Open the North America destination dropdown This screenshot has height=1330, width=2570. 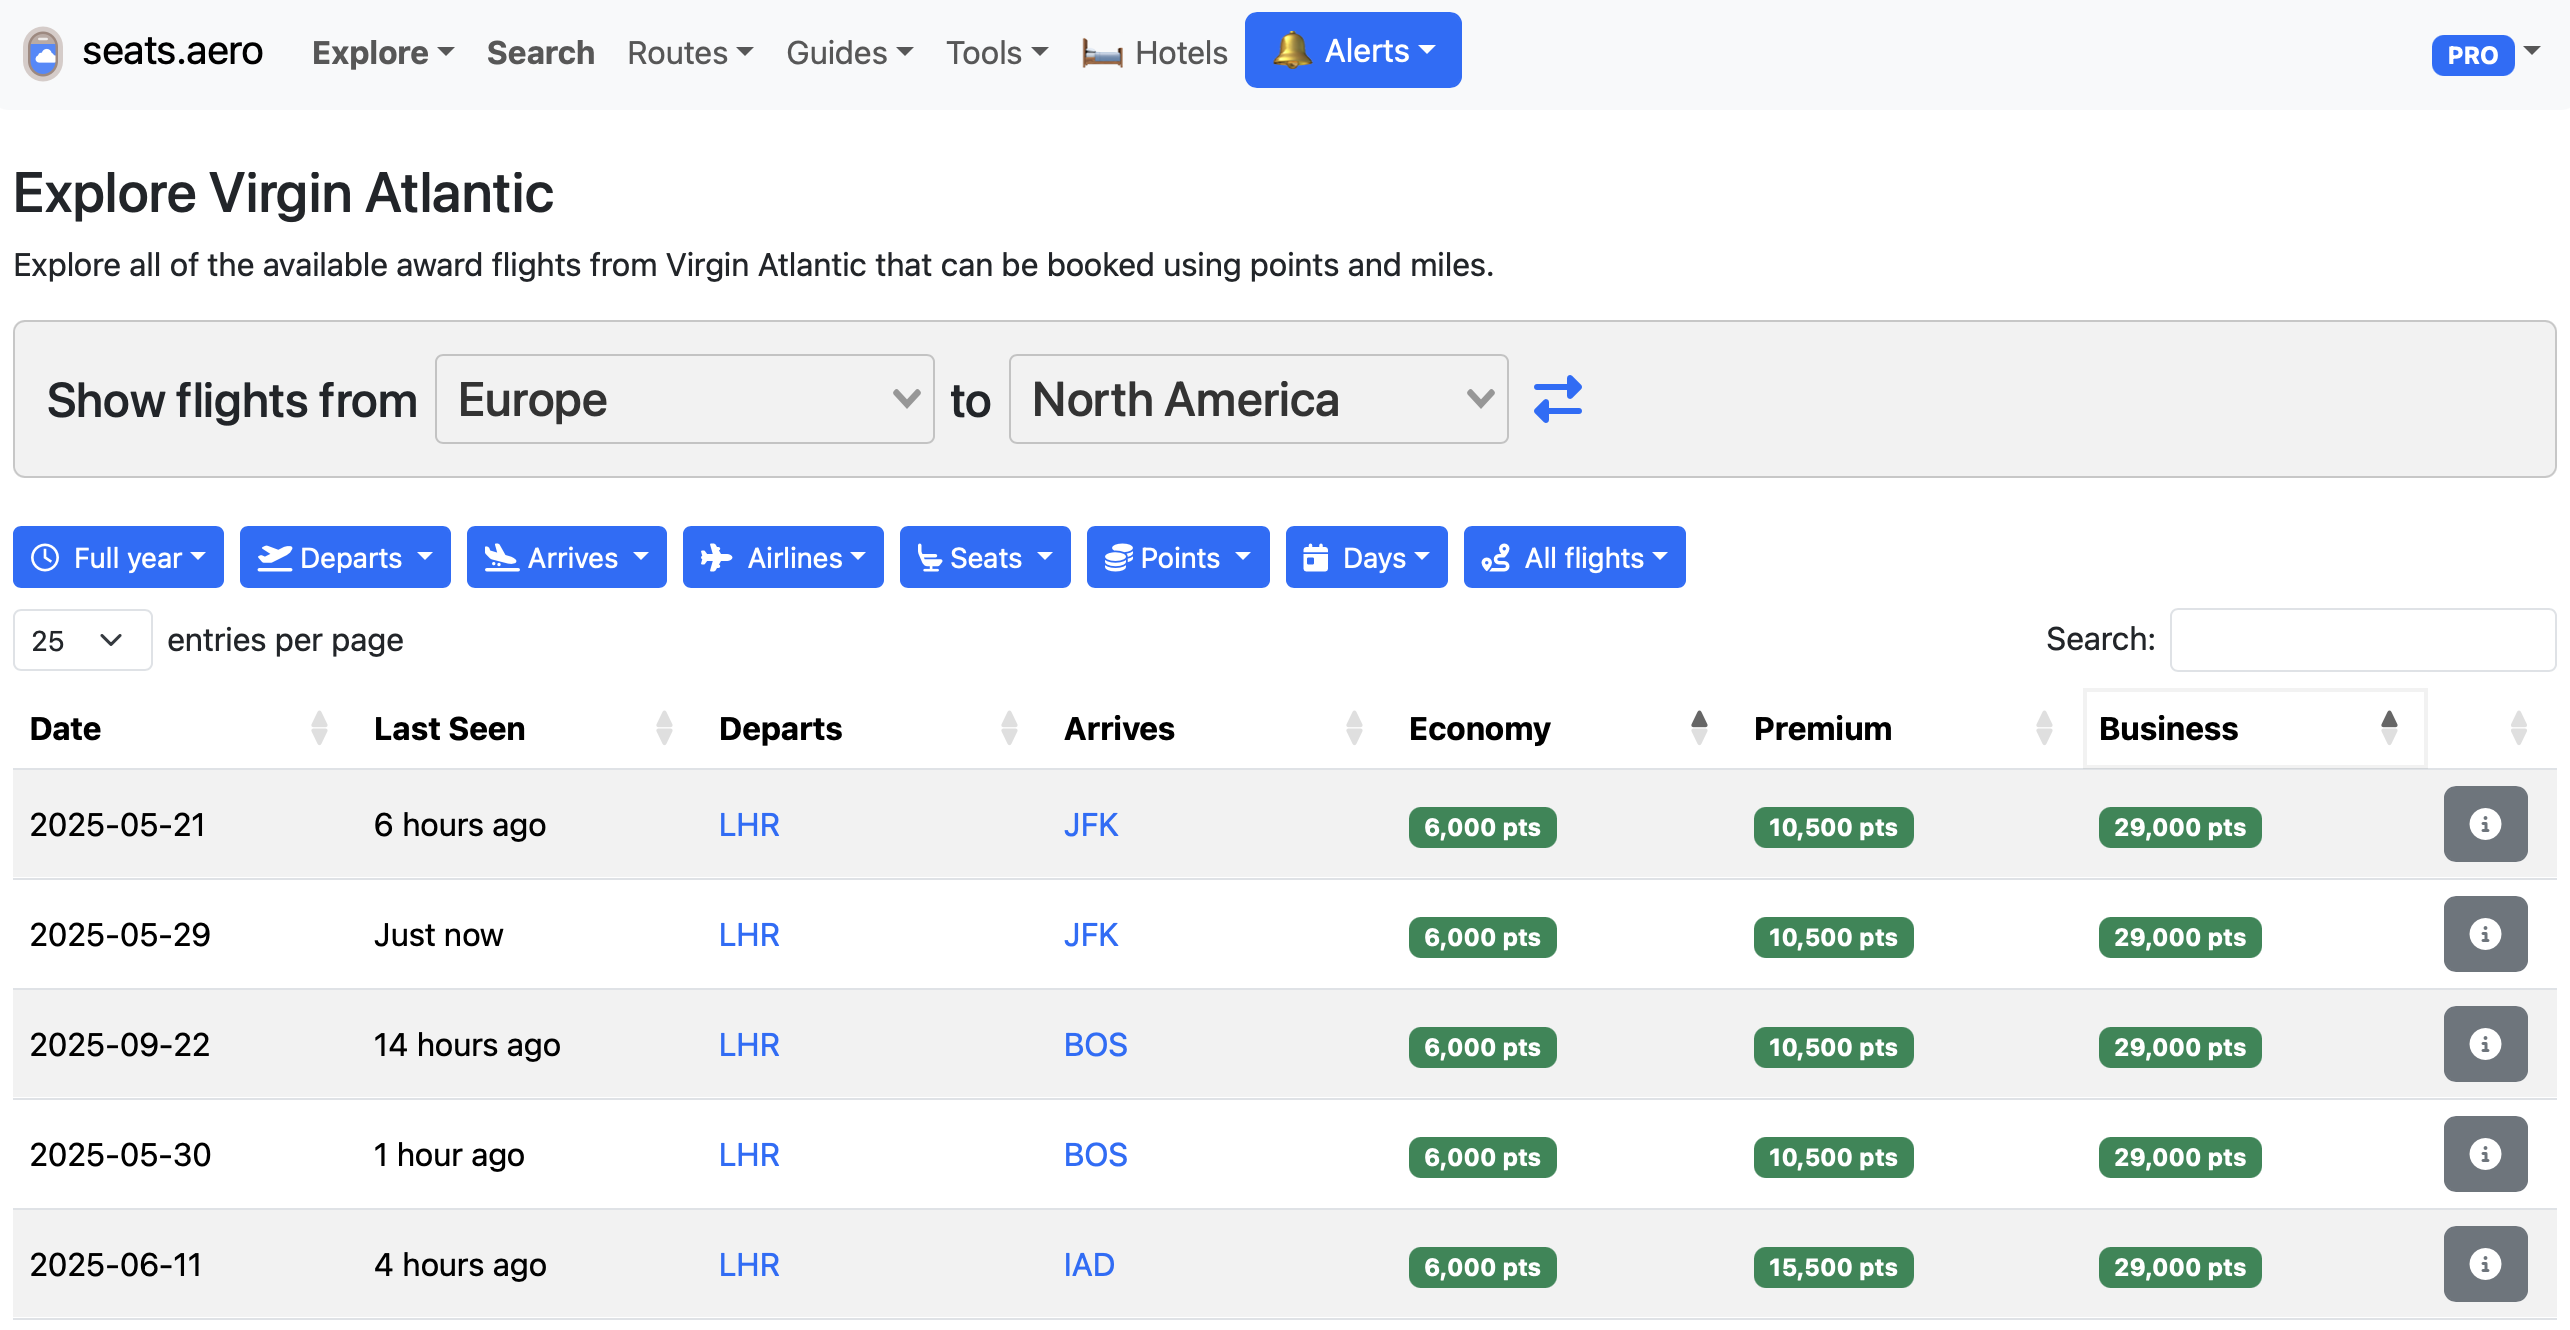point(1259,399)
